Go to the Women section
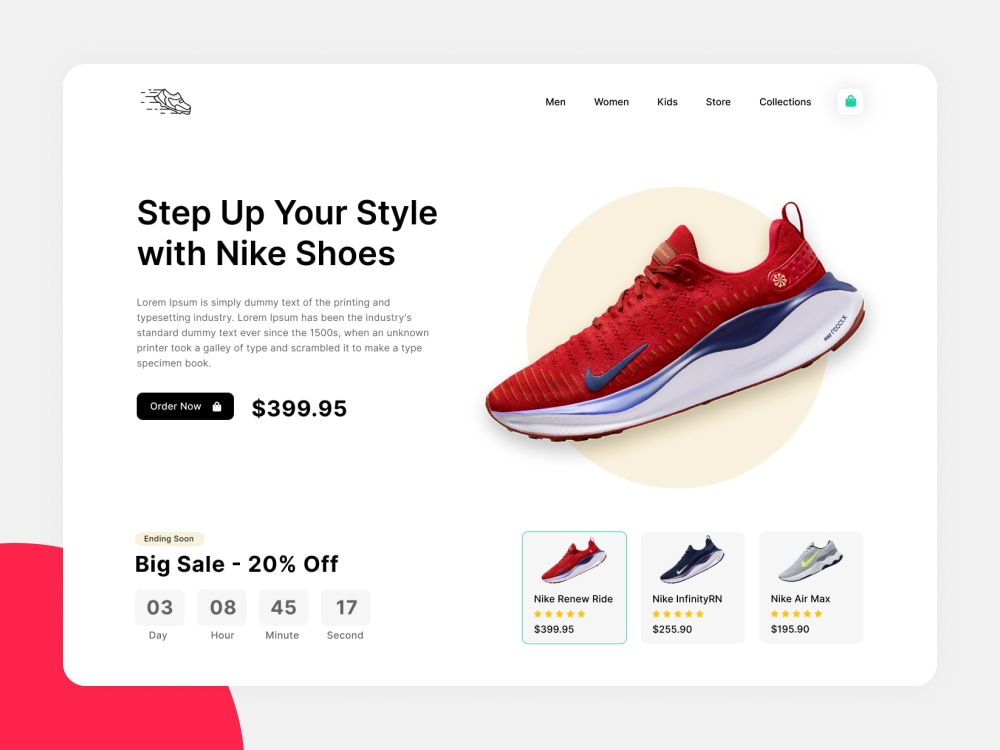 coord(611,102)
